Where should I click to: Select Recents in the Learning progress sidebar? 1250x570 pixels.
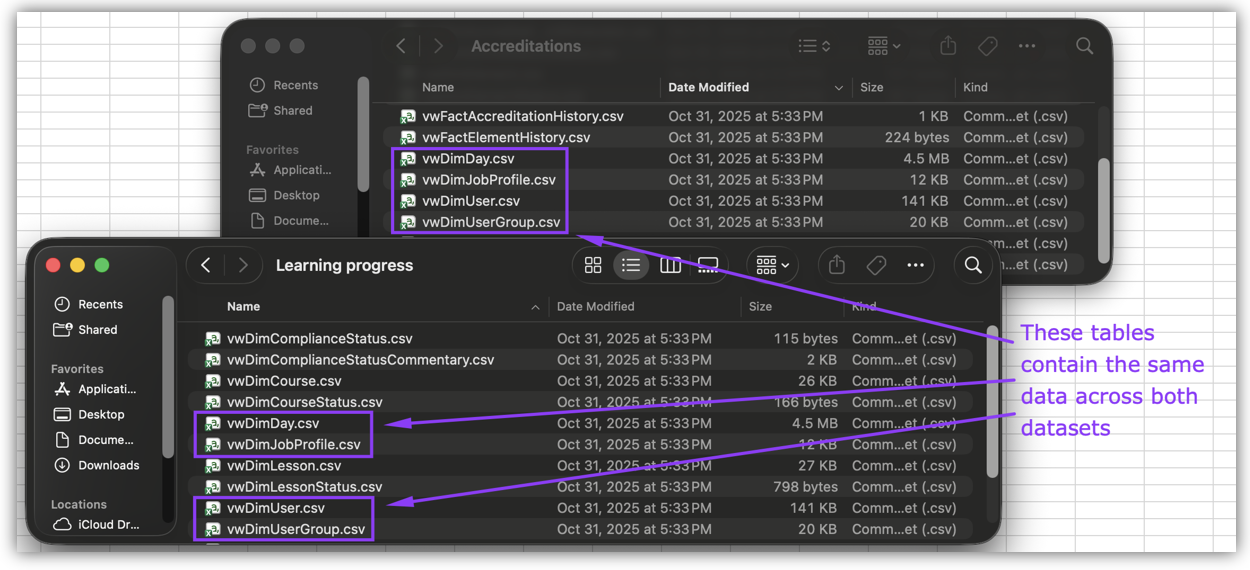[x=100, y=304]
